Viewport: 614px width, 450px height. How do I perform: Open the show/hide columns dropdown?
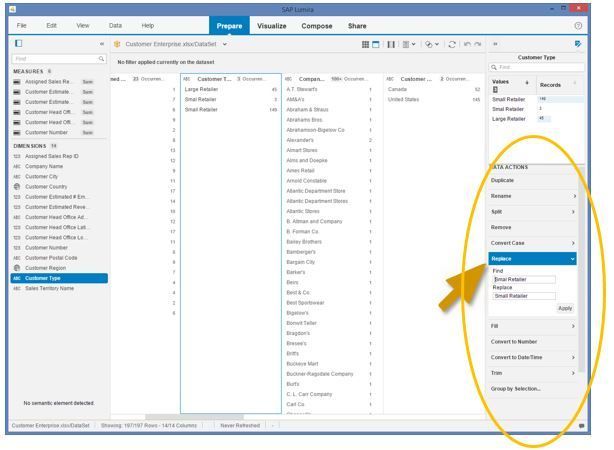(409, 44)
